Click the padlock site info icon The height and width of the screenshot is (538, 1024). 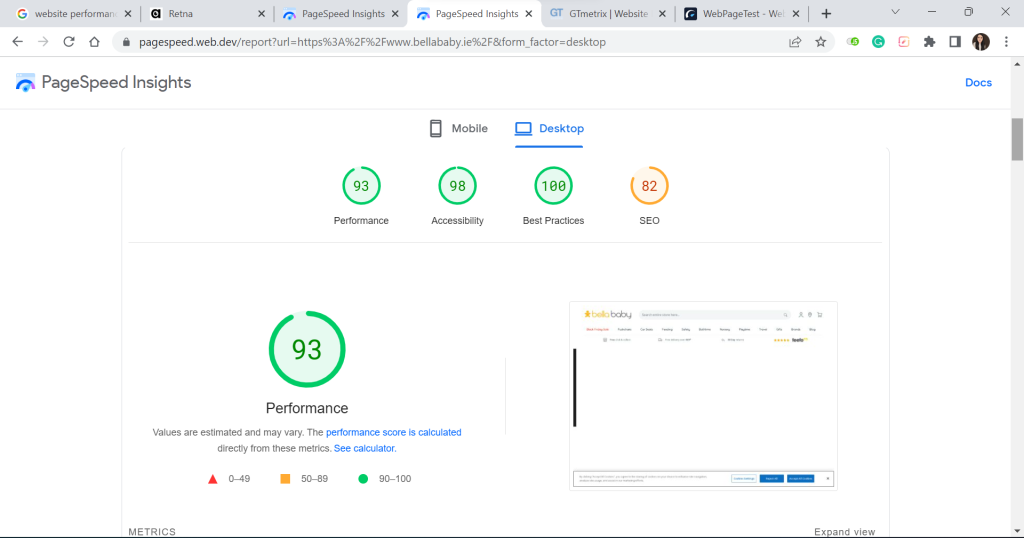(126, 42)
